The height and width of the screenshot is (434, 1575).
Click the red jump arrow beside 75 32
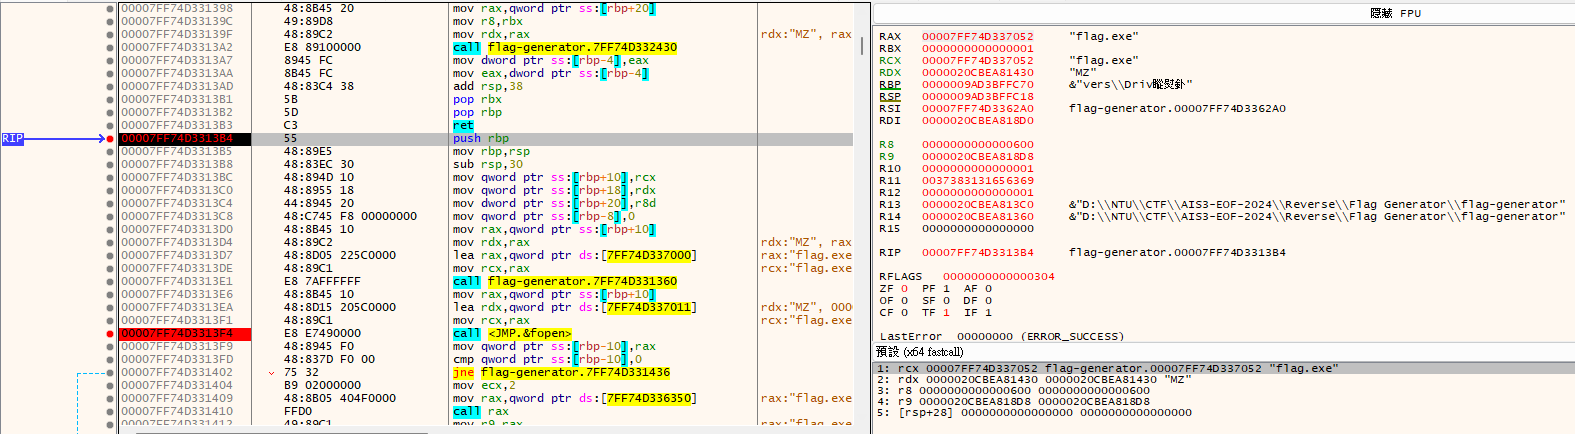(x=272, y=373)
